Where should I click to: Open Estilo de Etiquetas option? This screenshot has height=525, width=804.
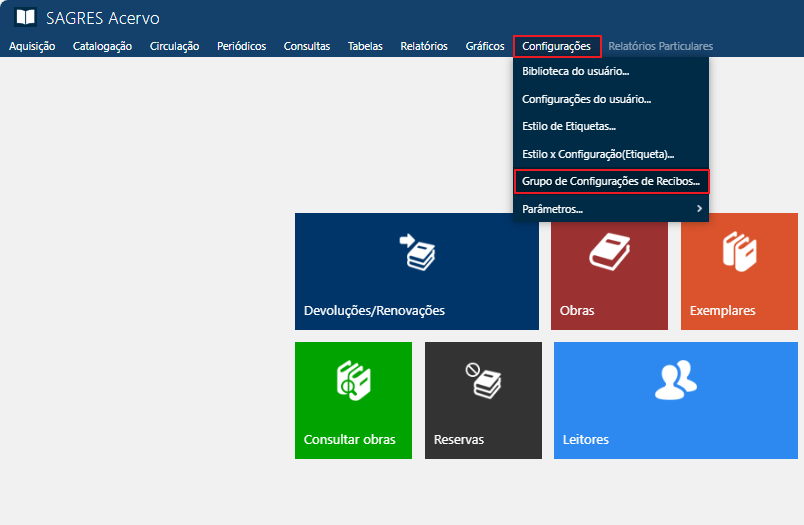pos(568,126)
